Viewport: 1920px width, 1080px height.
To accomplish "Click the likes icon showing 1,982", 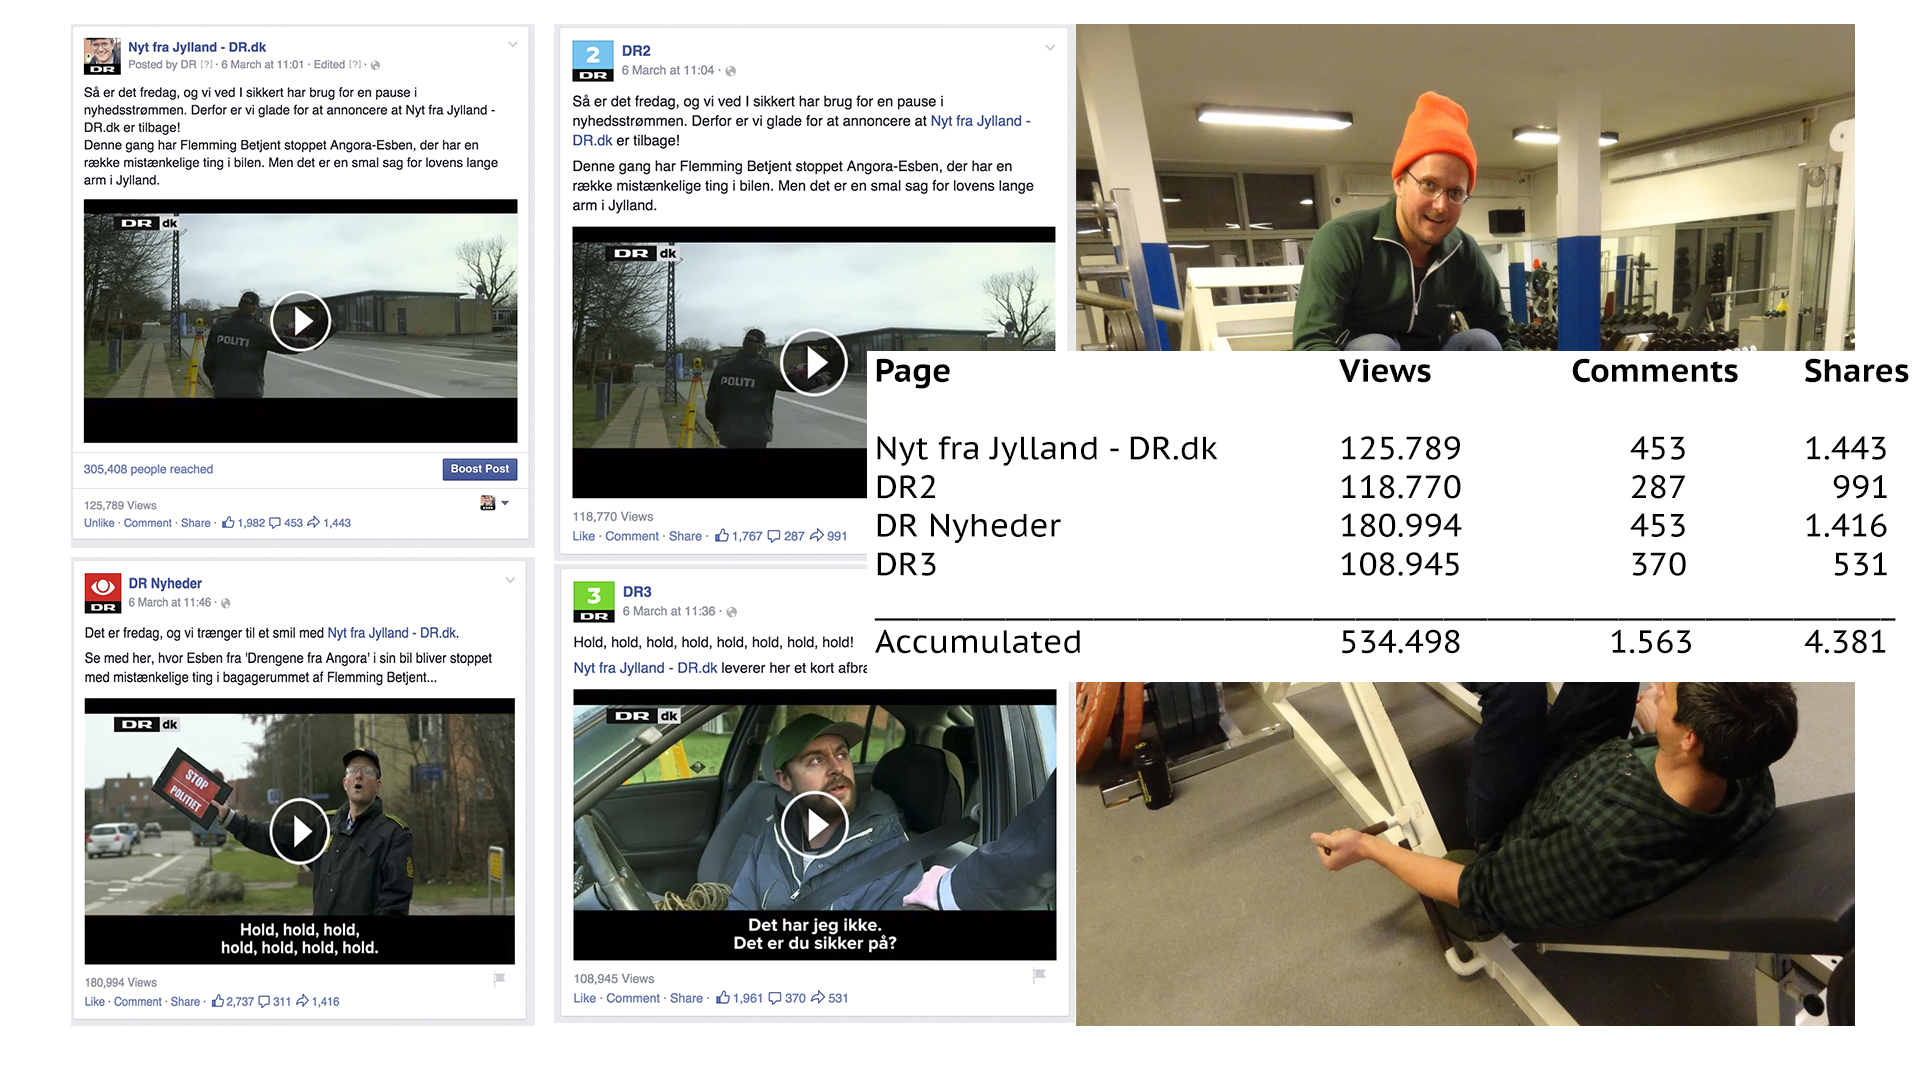I will (228, 522).
